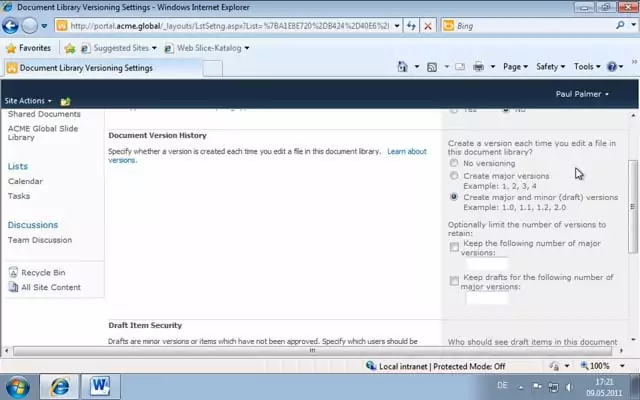Screen dimensions: 640x400
Task: Open ACME Global Slide Library link
Action: pos(43,133)
